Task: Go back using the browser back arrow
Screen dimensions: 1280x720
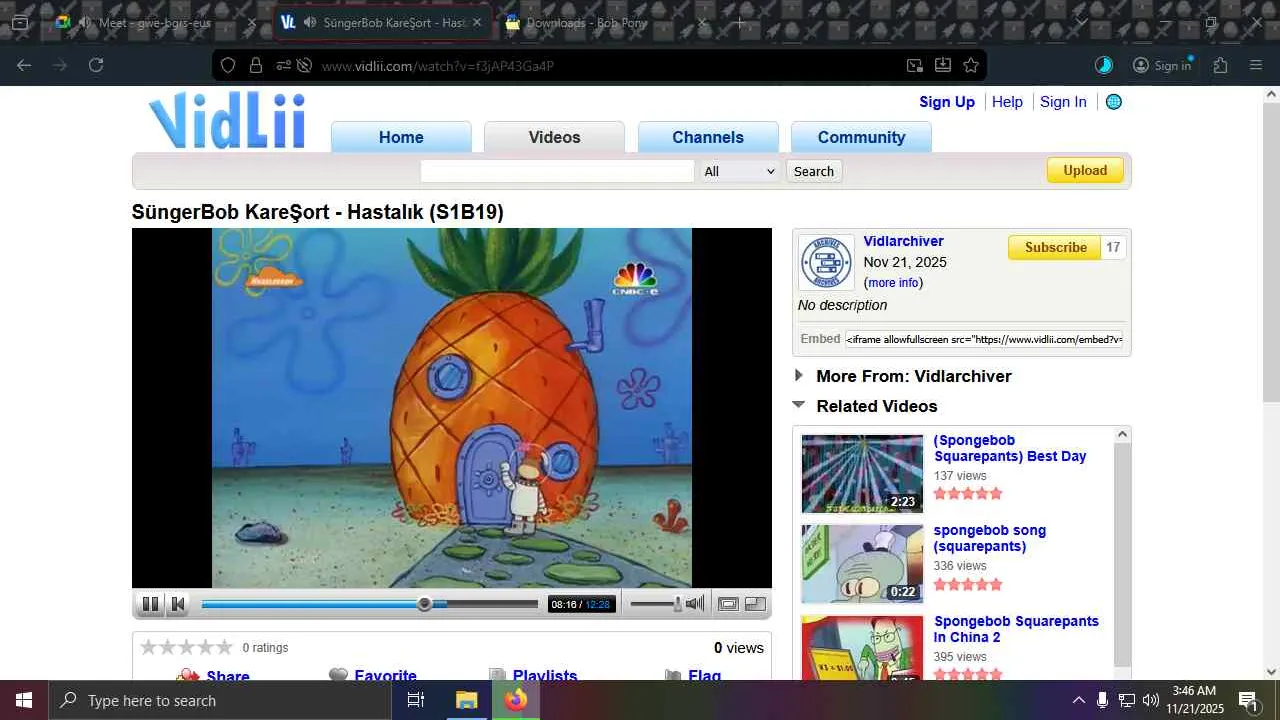Action: (24, 65)
